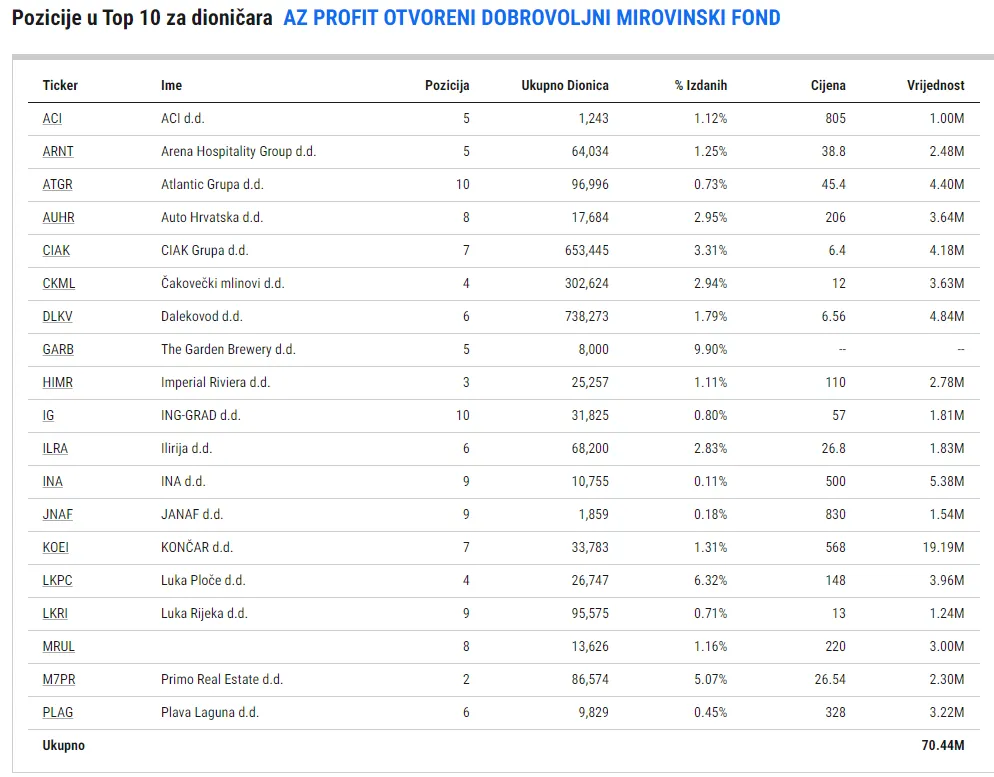
Task: Open the MRUL ticker link
Action: click(58, 646)
